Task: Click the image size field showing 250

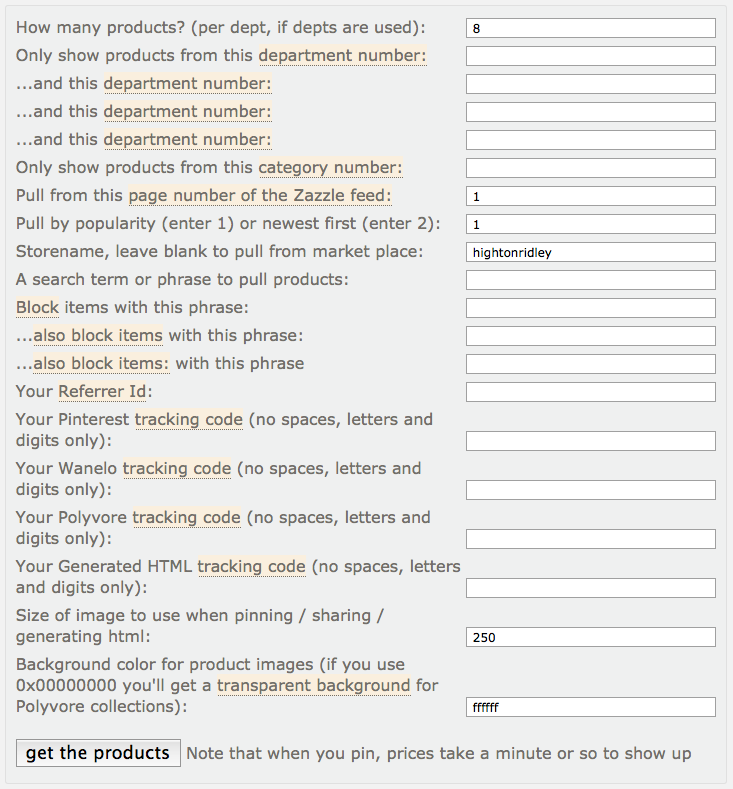Action: pyautogui.click(x=590, y=637)
